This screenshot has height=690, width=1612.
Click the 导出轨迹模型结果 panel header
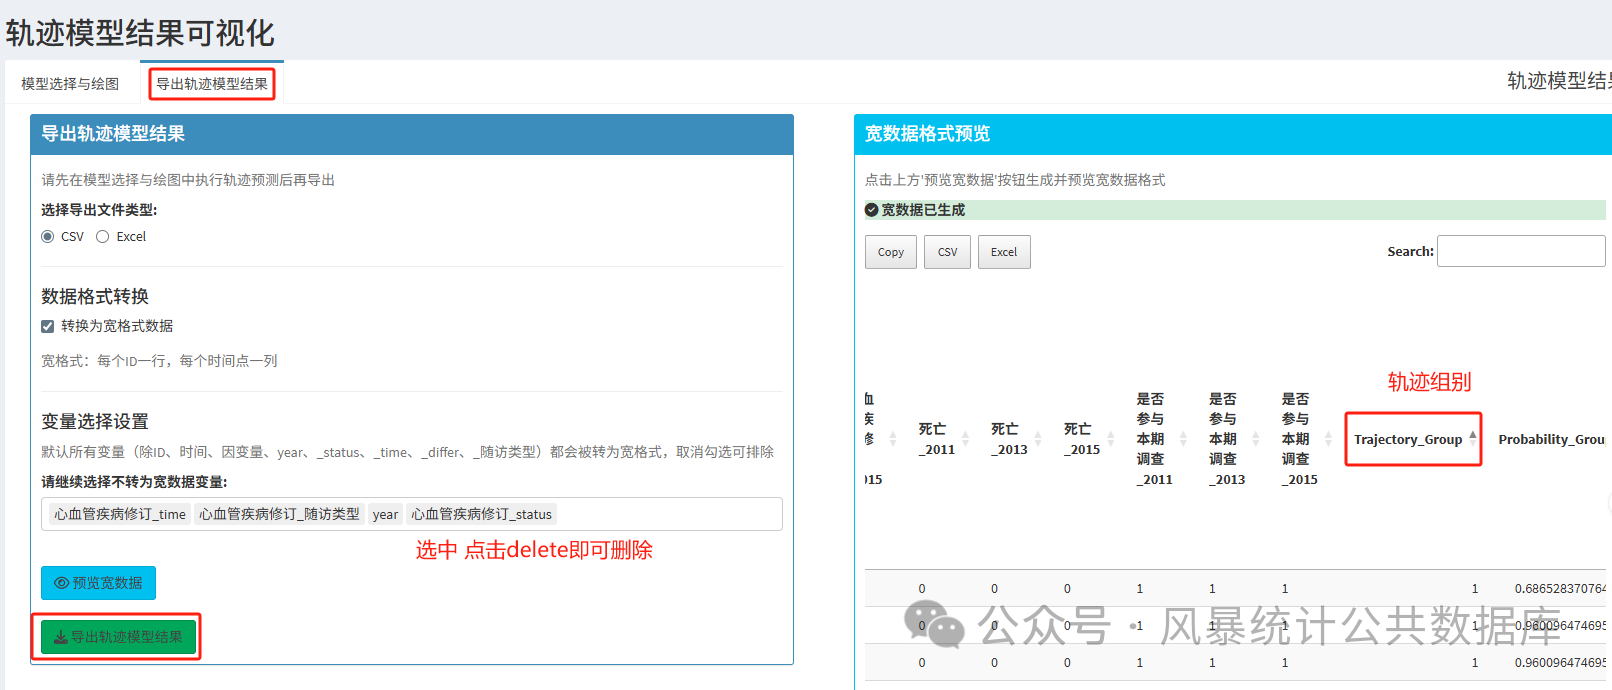pos(412,134)
